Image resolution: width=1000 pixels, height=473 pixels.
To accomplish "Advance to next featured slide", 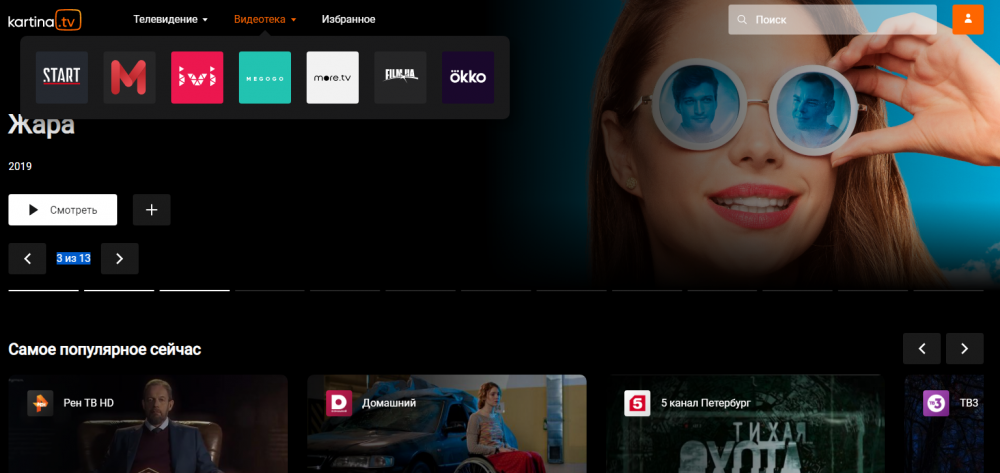I will 120,259.
